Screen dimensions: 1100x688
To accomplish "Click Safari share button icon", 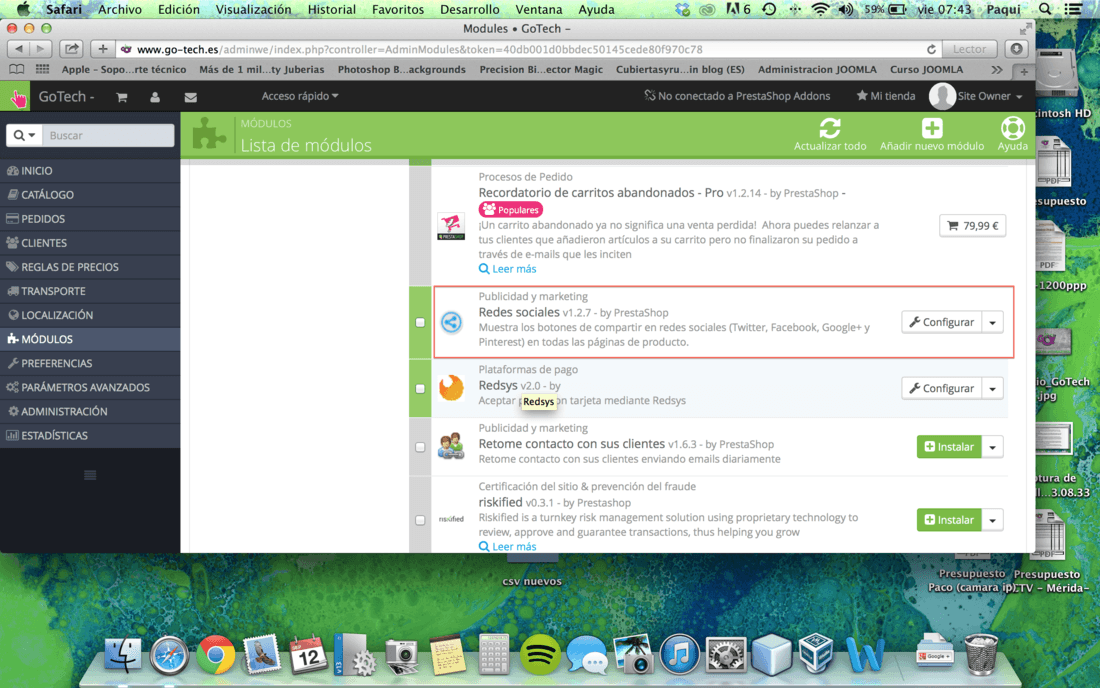I will pos(71,49).
